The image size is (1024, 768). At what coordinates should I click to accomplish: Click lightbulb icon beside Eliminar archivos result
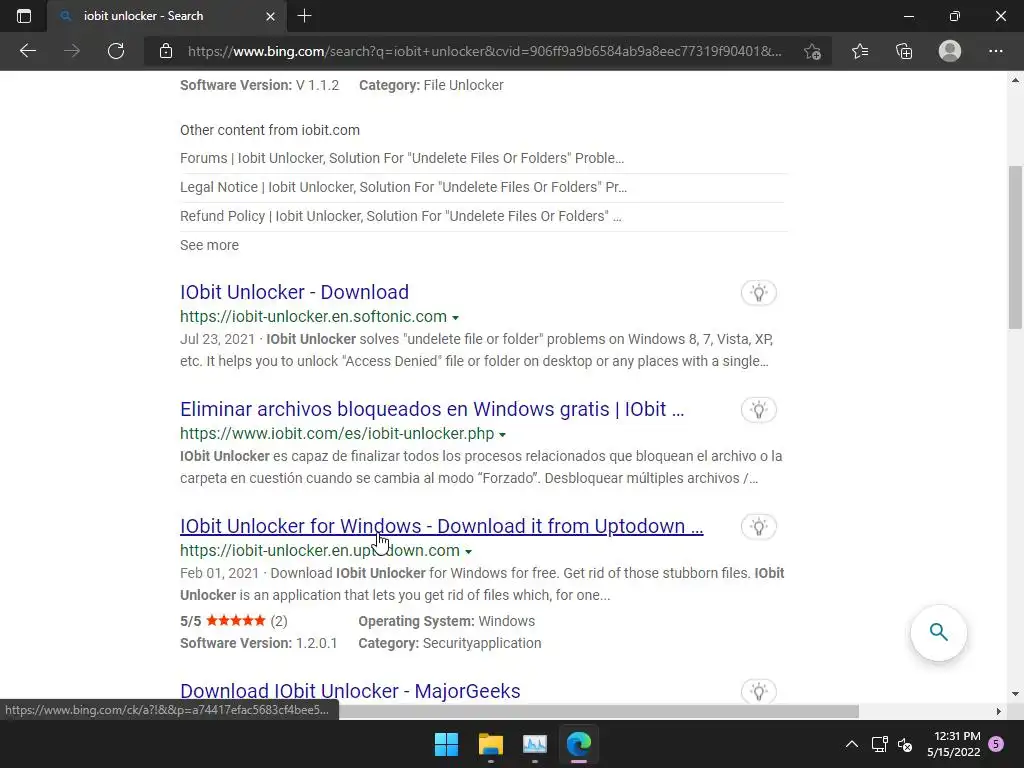pyautogui.click(x=759, y=409)
